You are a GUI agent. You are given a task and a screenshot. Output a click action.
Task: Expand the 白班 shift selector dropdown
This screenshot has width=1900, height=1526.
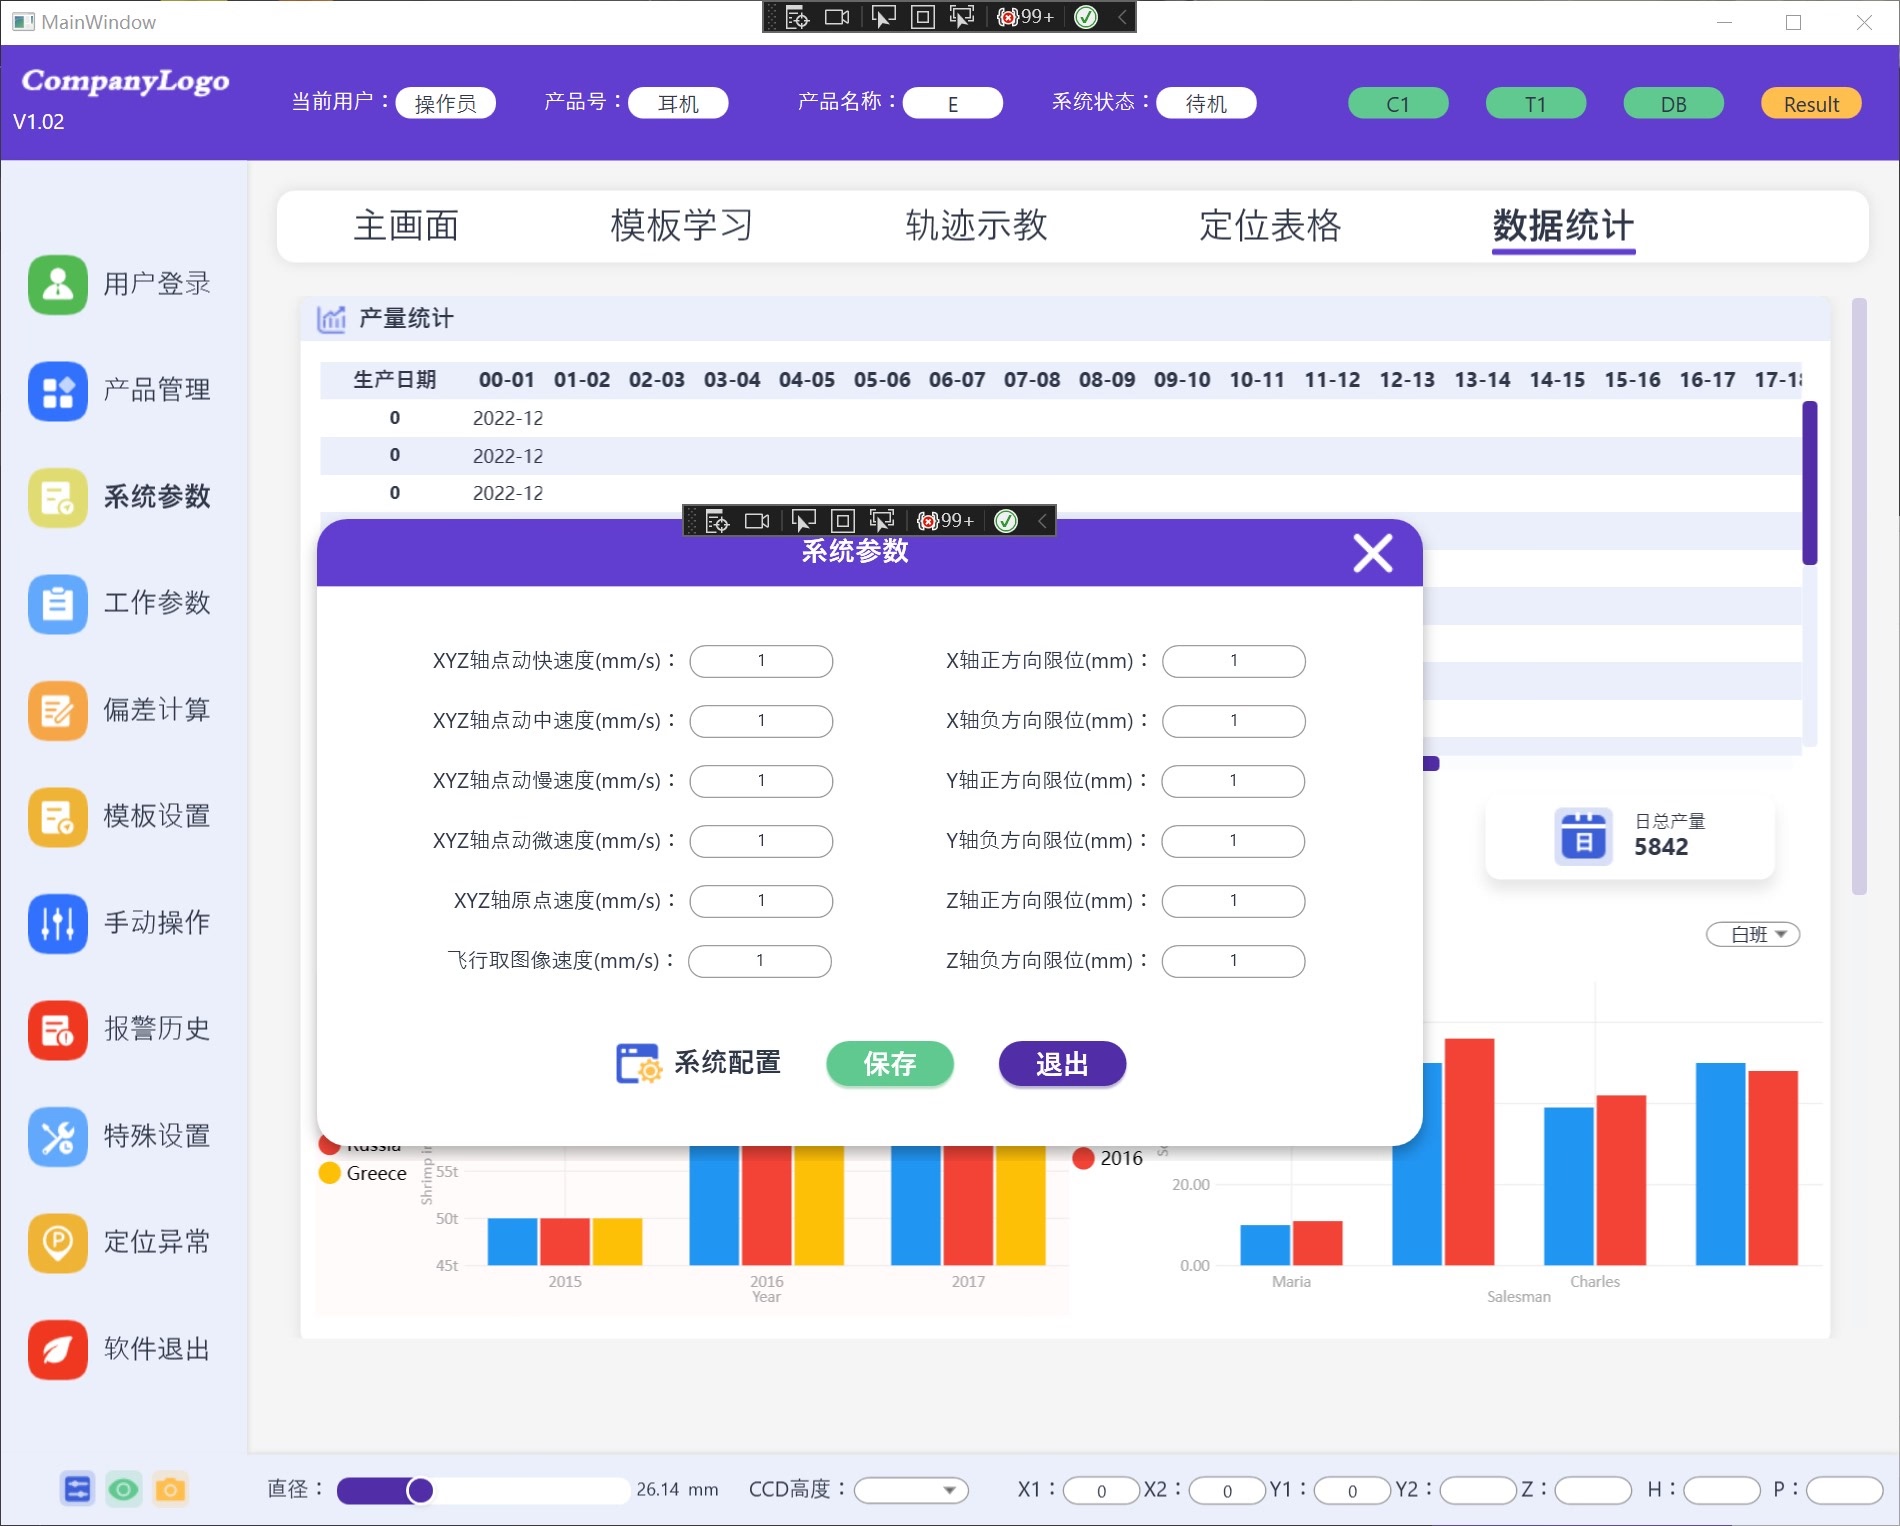point(1752,934)
